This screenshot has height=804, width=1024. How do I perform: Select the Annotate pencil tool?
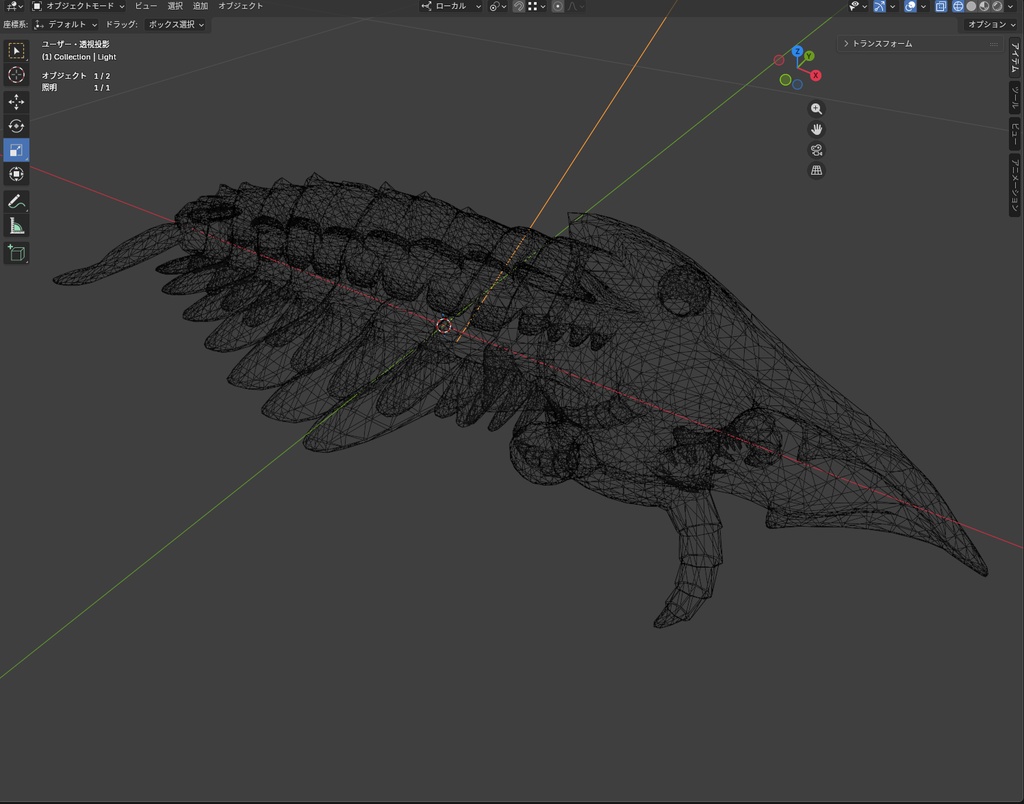(x=16, y=202)
